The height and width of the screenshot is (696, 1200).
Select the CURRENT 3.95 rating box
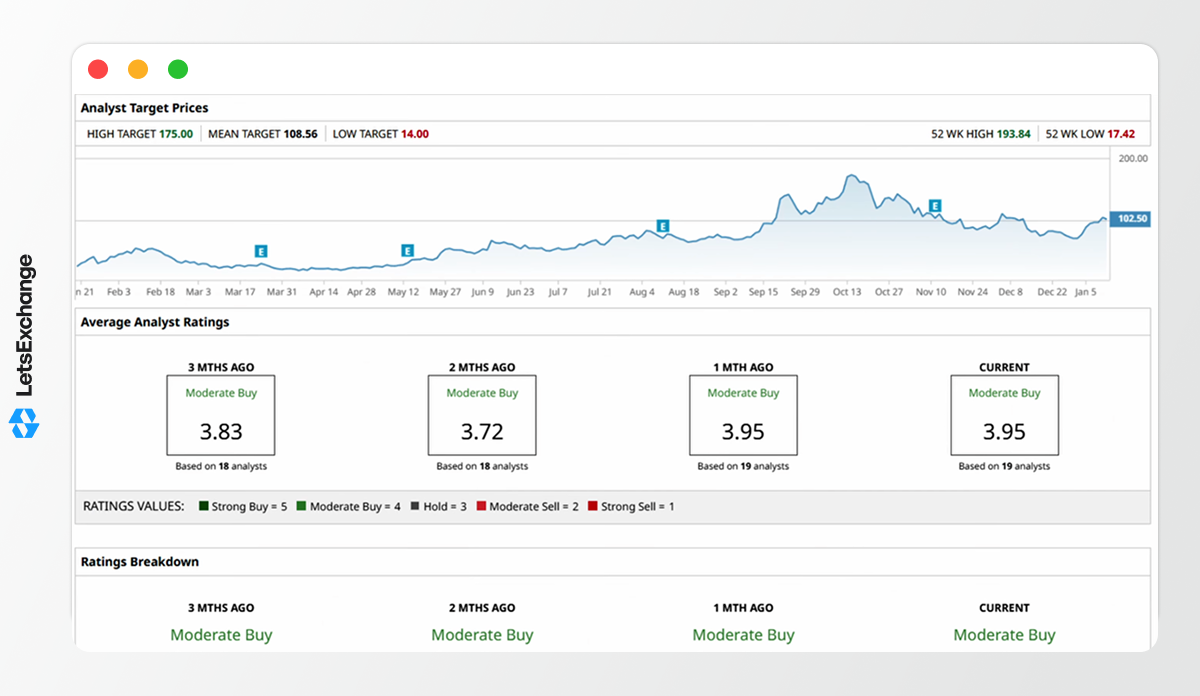point(1004,414)
